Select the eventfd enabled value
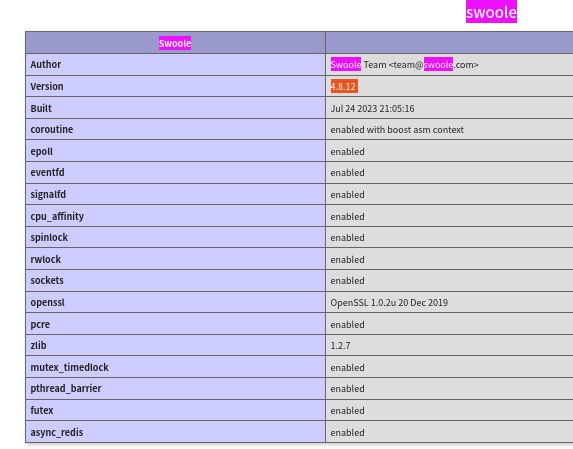 (347, 172)
